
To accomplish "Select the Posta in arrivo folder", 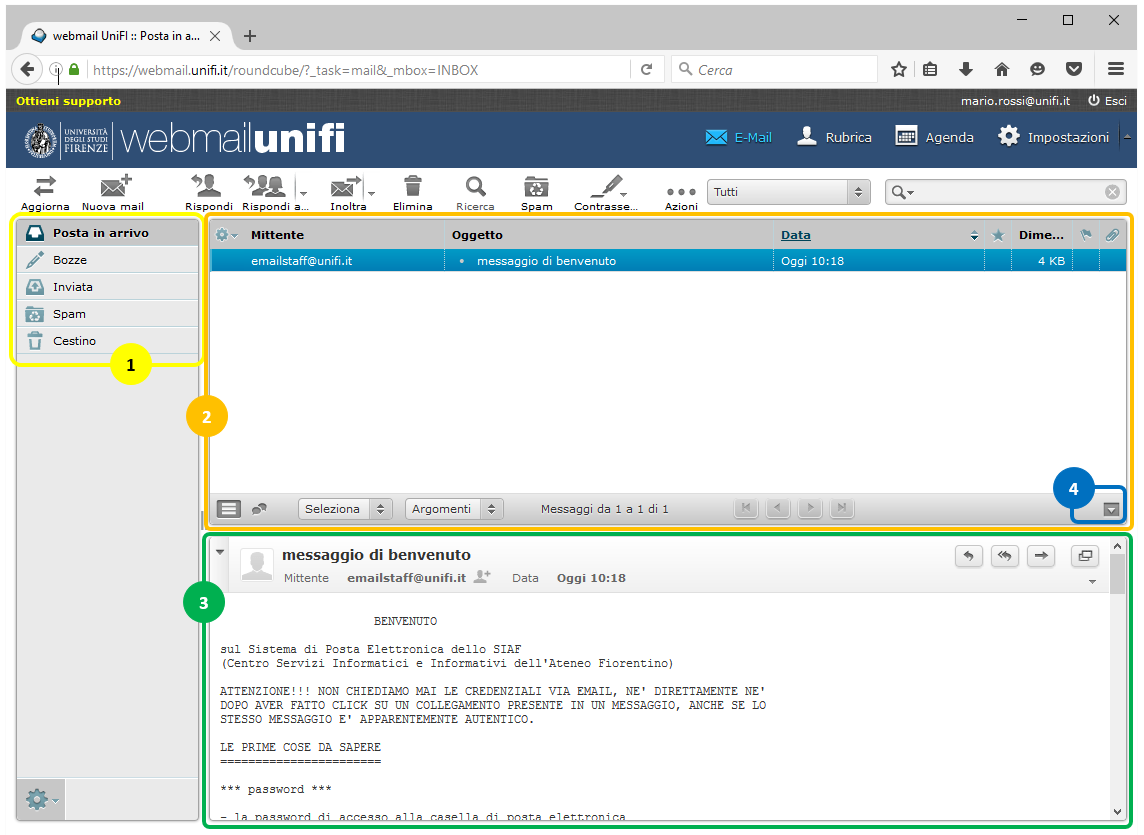I will [x=108, y=233].
